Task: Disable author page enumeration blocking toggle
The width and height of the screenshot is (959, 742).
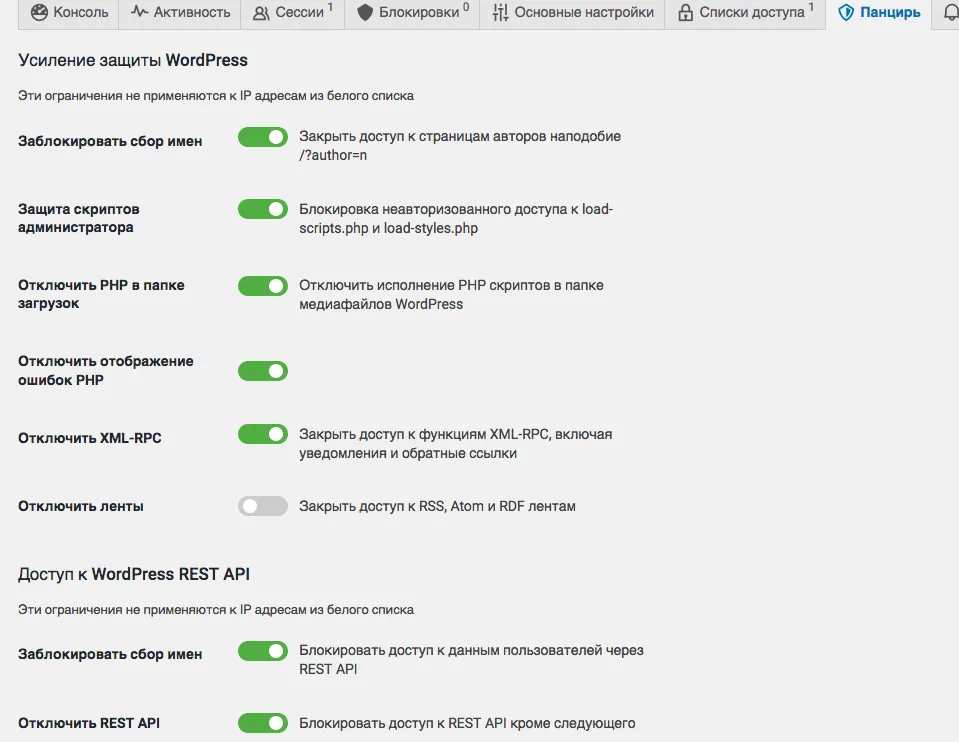Action: coord(263,137)
